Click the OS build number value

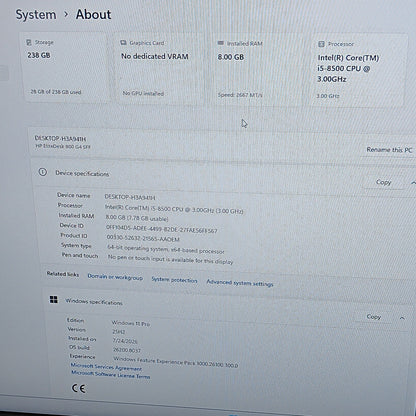[x=127, y=350]
